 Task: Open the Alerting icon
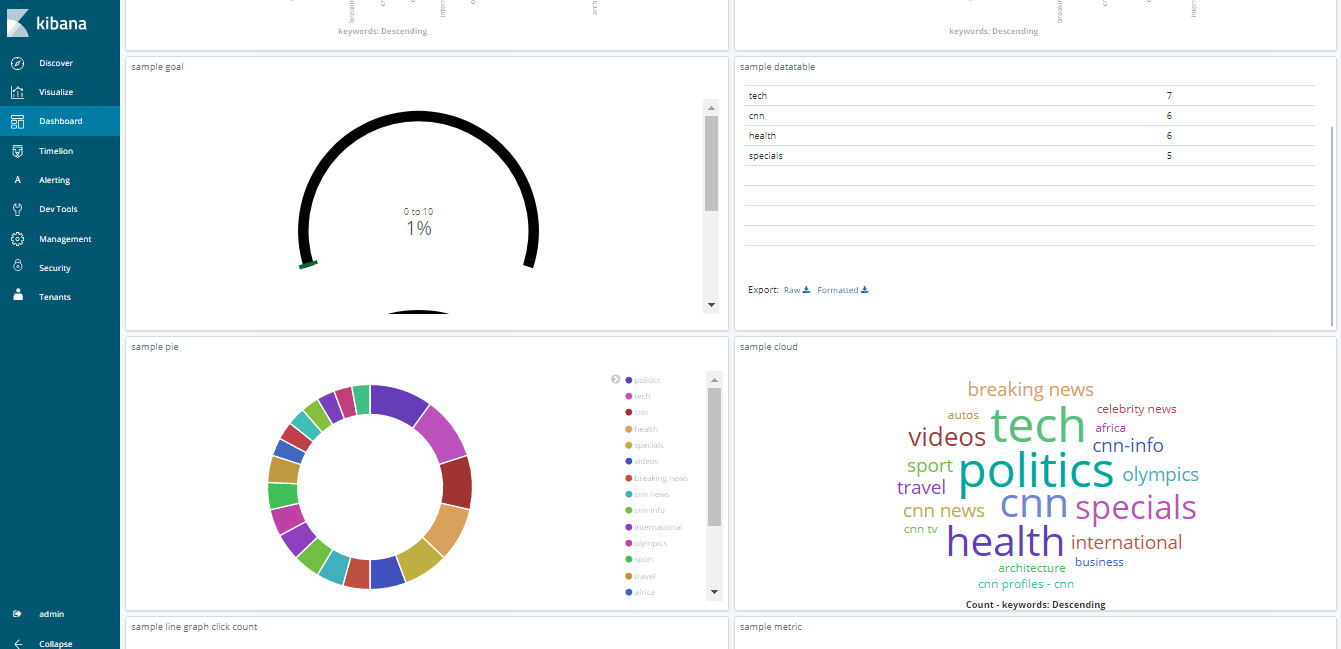click(17, 180)
